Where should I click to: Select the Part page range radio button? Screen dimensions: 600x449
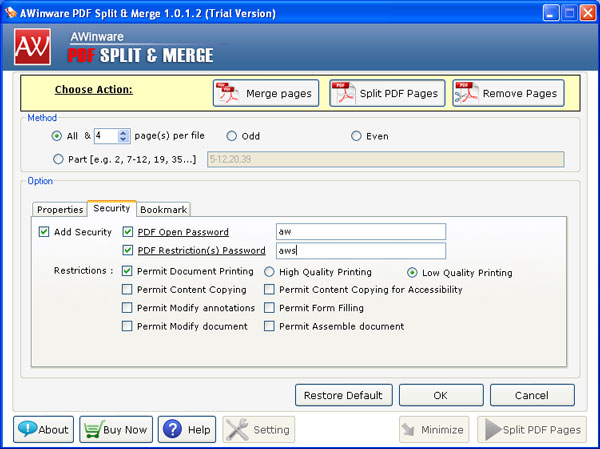click(58, 159)
